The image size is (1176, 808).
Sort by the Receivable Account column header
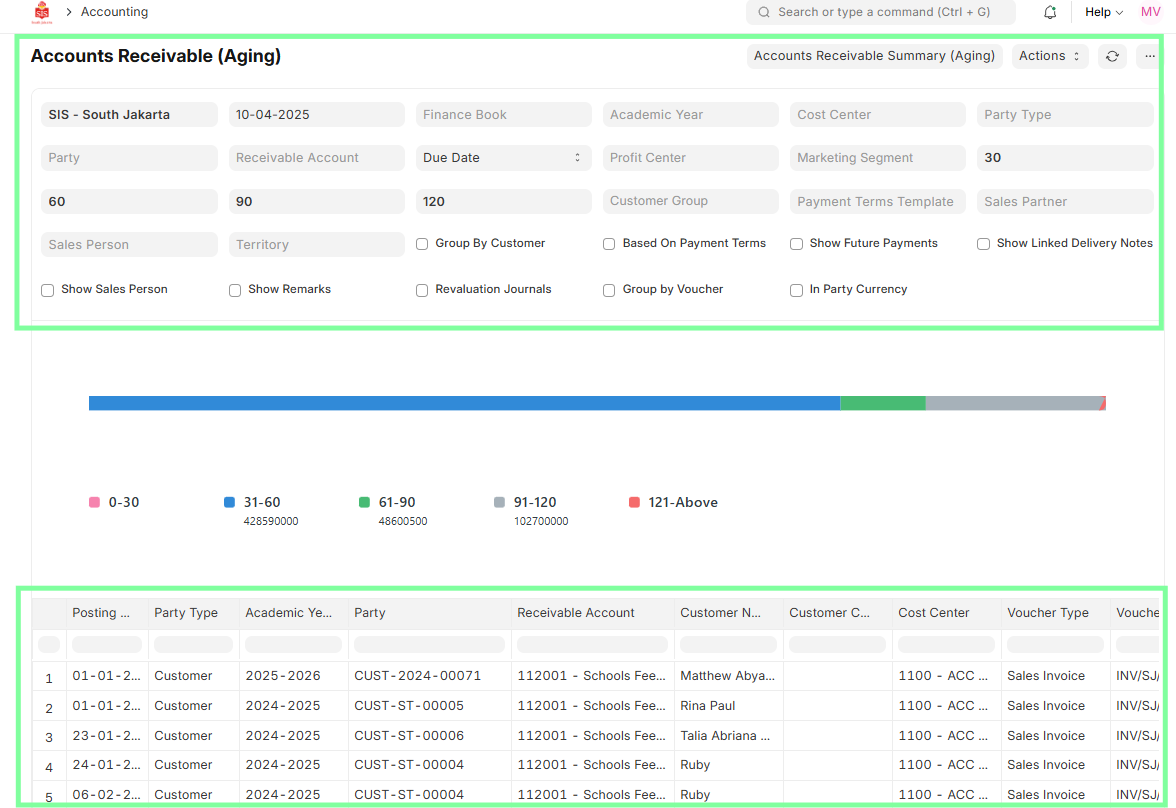click(x=576, y=613)
